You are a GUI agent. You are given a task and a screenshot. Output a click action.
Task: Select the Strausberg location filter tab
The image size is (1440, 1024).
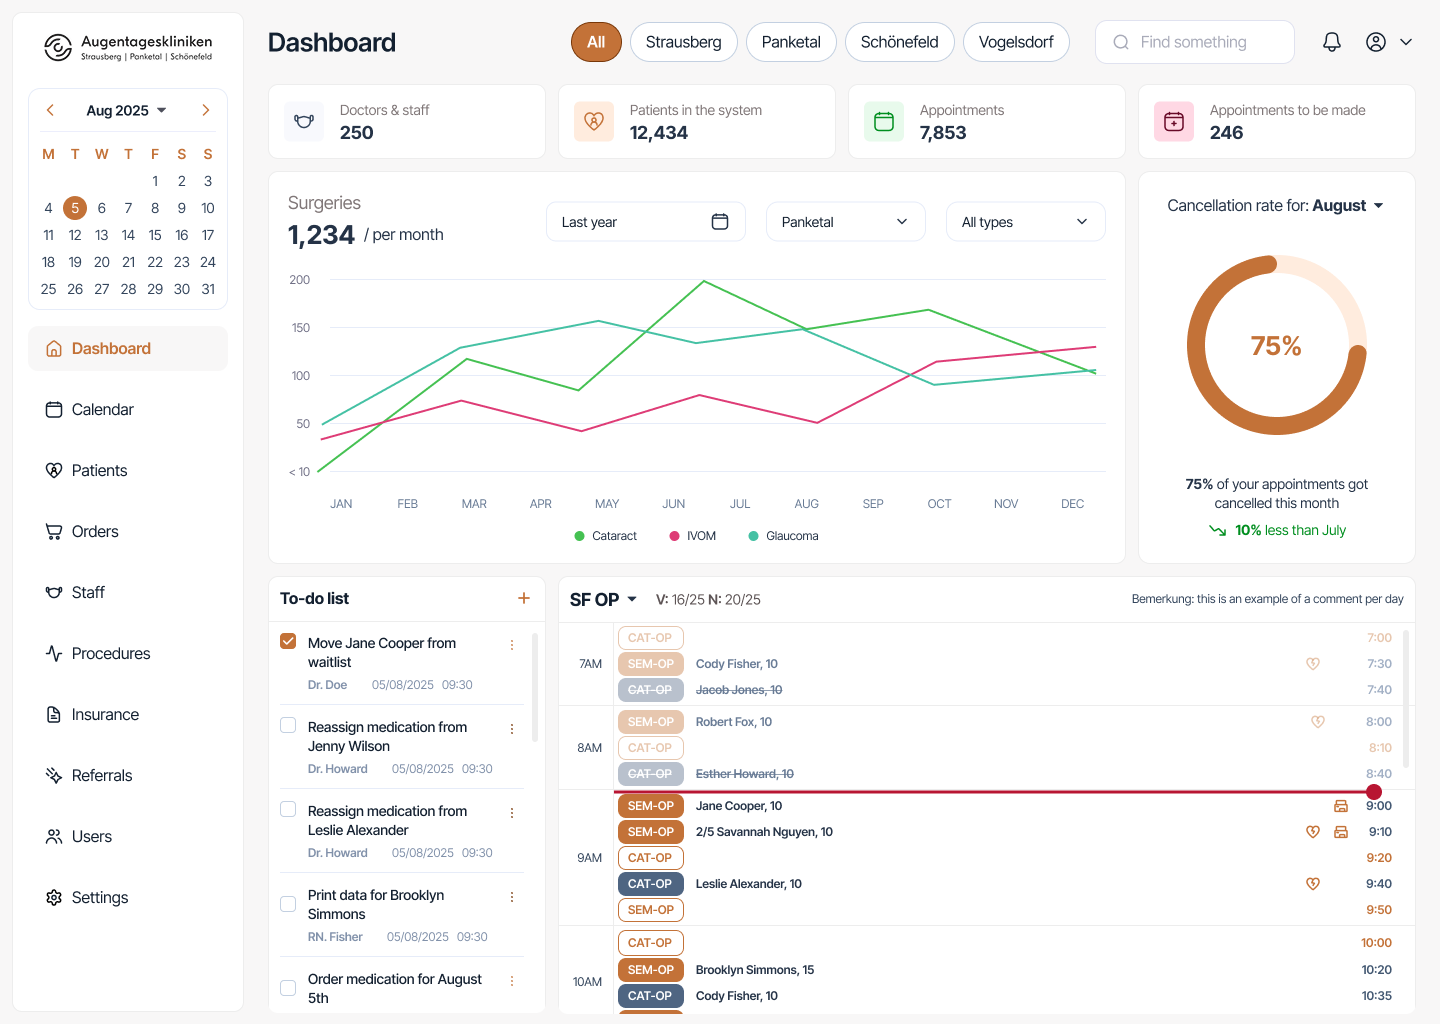point(683,42)
